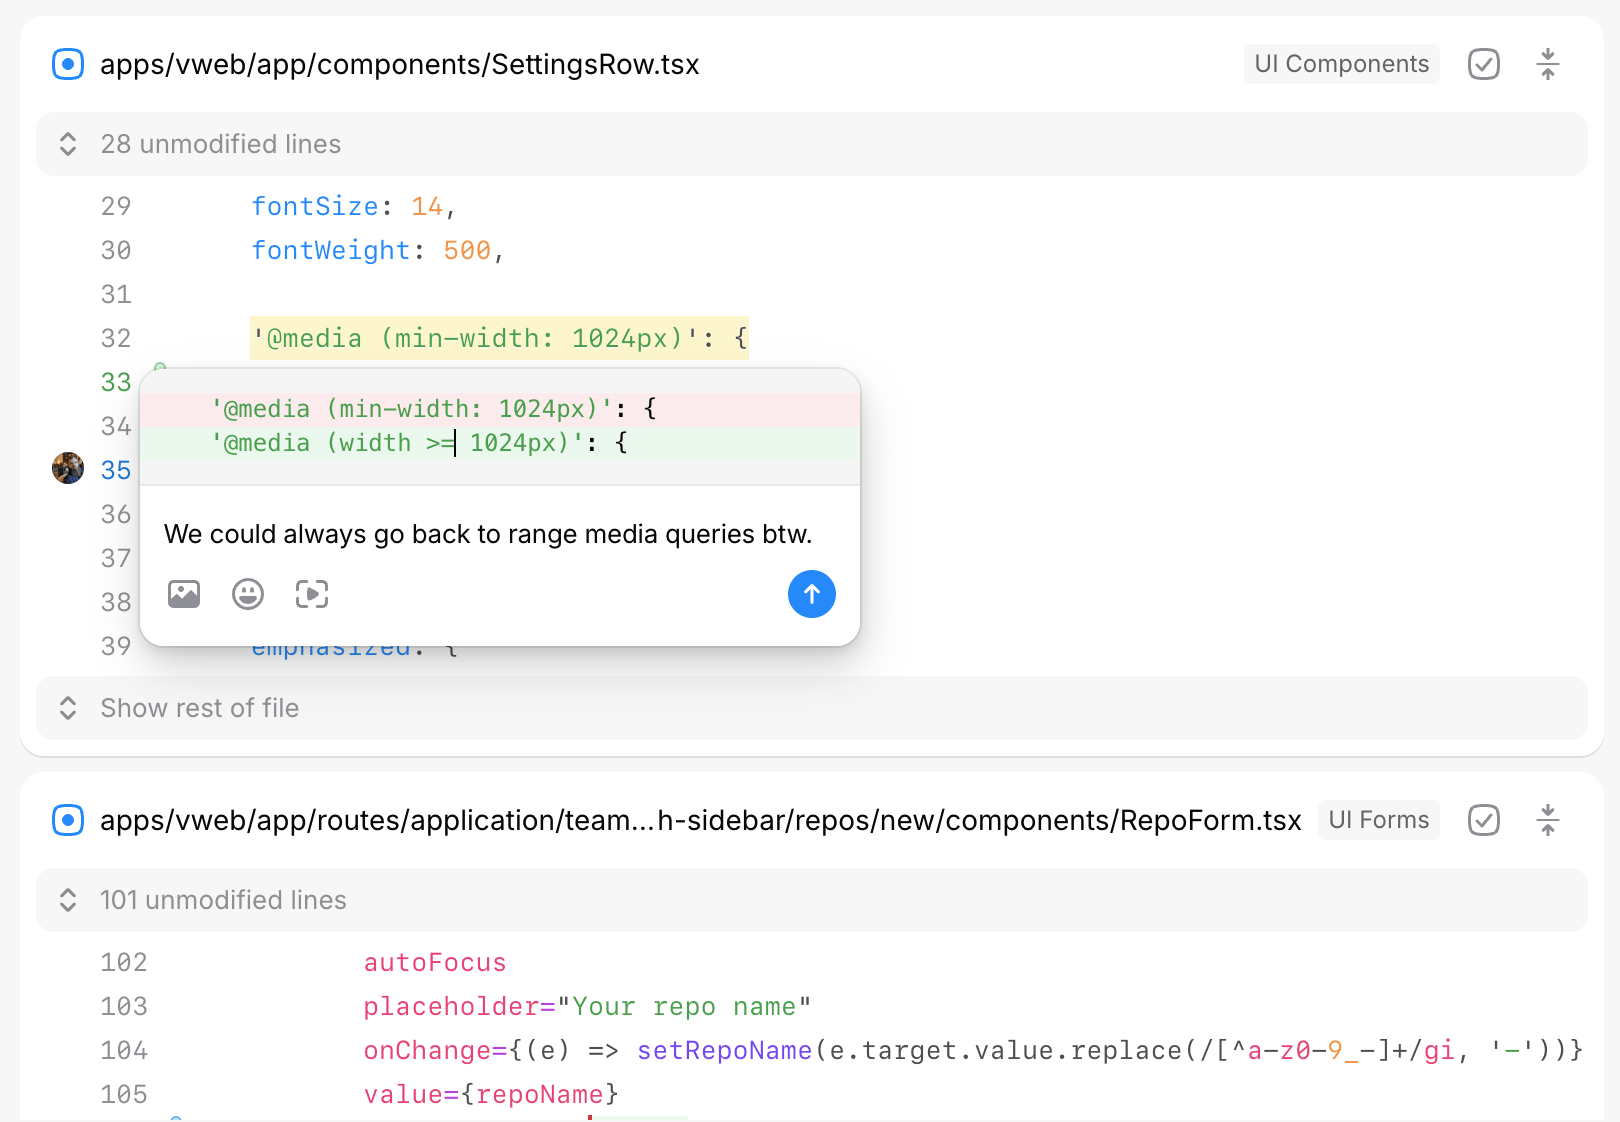Expand the 101 unmodified lines
The width and height of the screenshot is (1620, 1122).
click(x=222, y=900)
